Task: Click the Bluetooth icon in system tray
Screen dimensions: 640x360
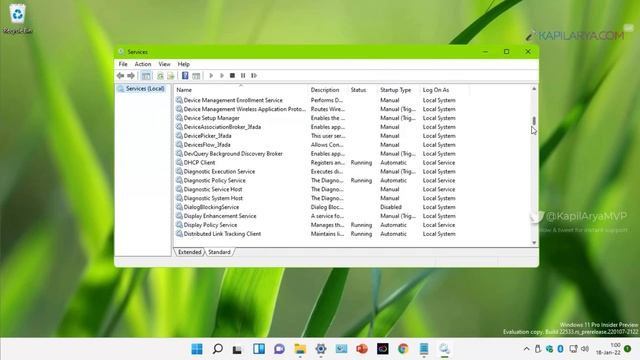Action: tap(560, 349)
